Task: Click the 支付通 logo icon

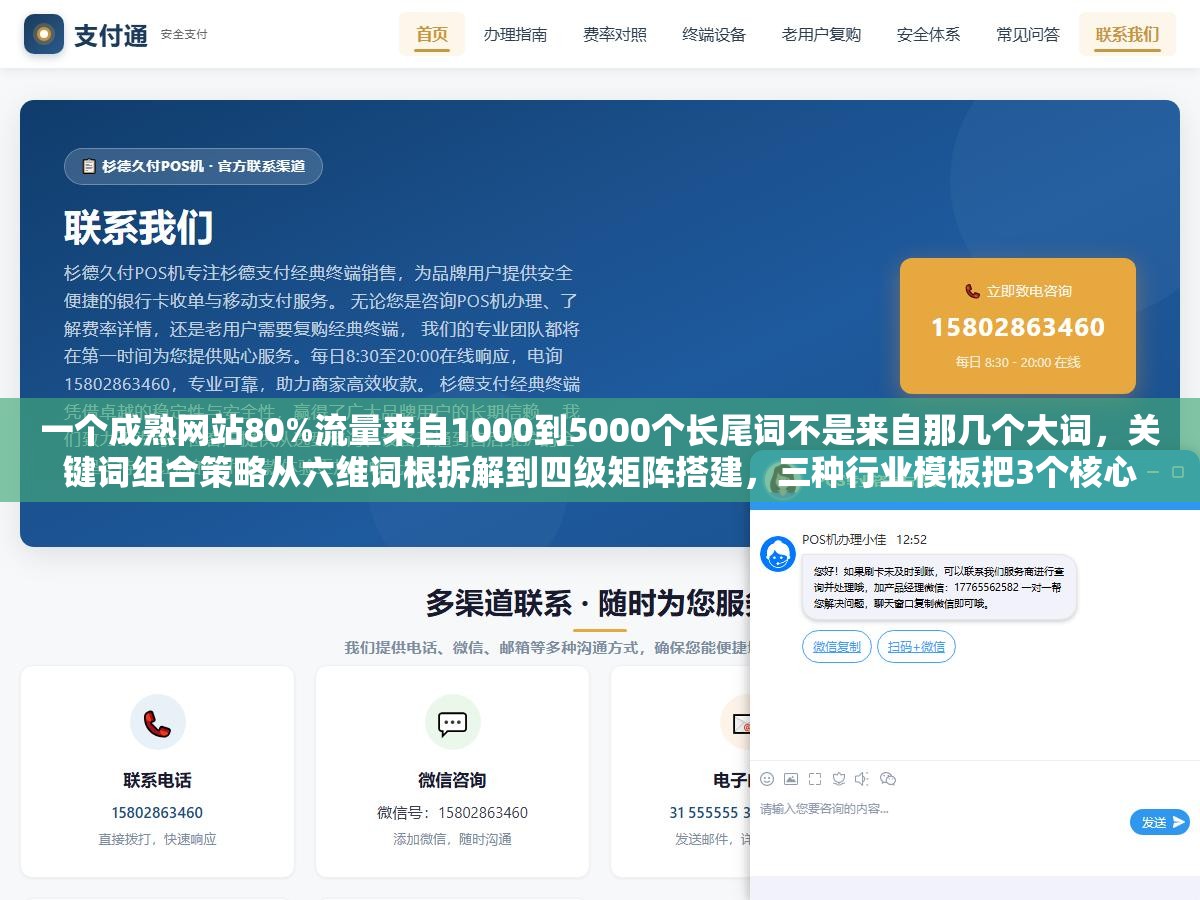Action: (x=43, y=34)
